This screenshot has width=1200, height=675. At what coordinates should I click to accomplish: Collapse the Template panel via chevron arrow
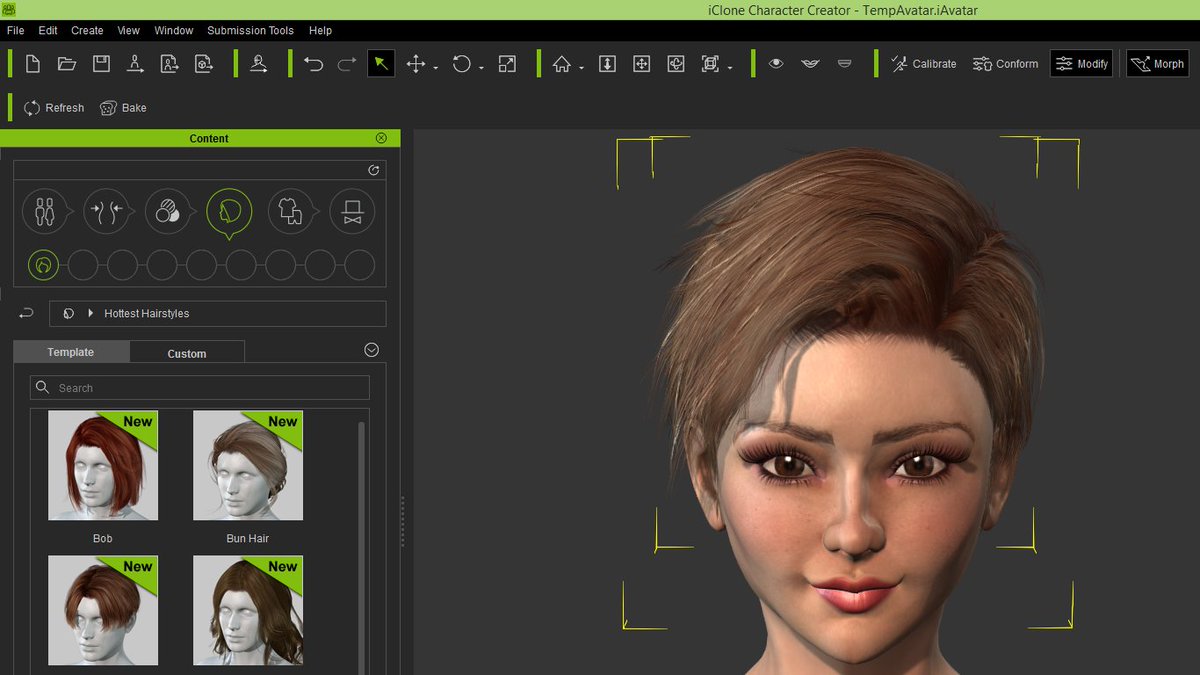pyautogui.click(x=370, y=350)
